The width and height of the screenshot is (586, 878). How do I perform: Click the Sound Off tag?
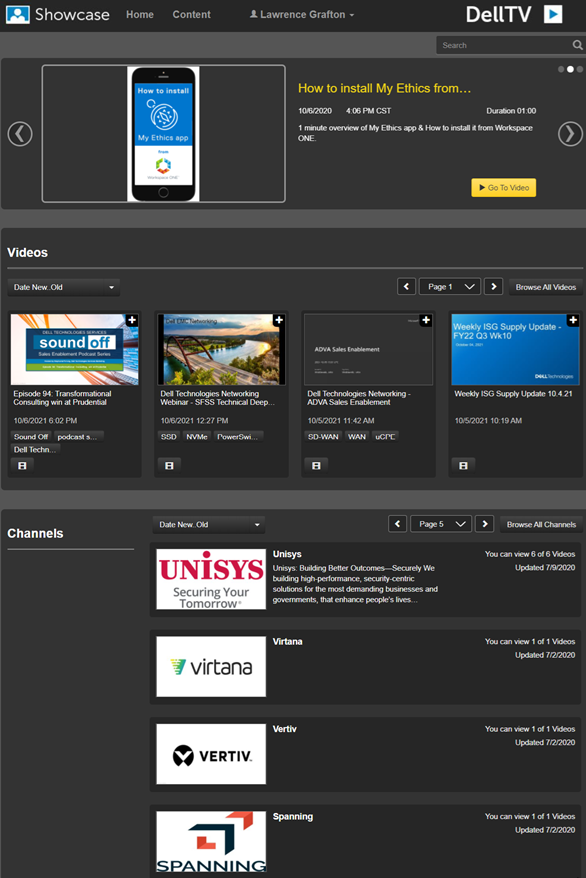click(x=31, y=437)
